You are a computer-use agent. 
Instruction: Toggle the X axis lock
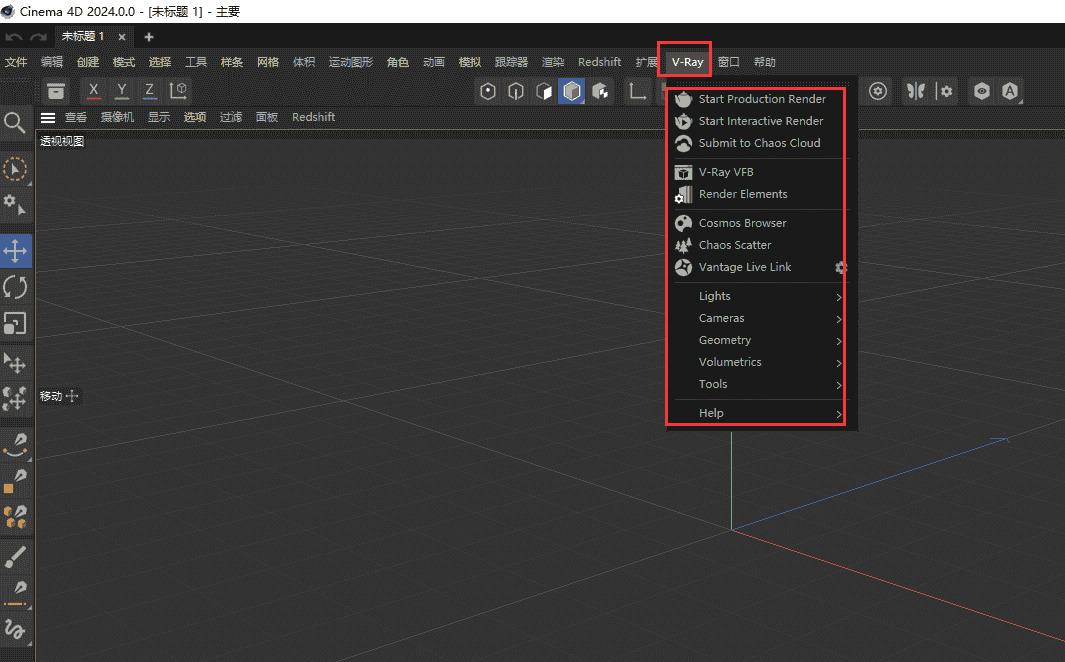click(x=93, y=91)
